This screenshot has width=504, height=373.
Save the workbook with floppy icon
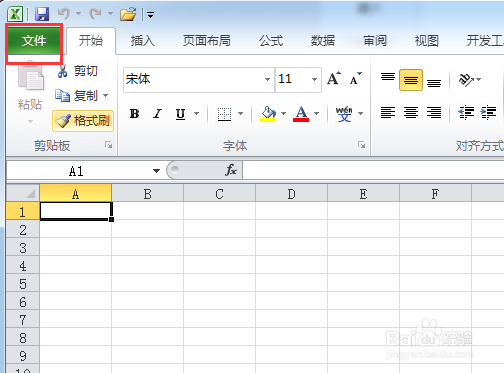(42, 14)
